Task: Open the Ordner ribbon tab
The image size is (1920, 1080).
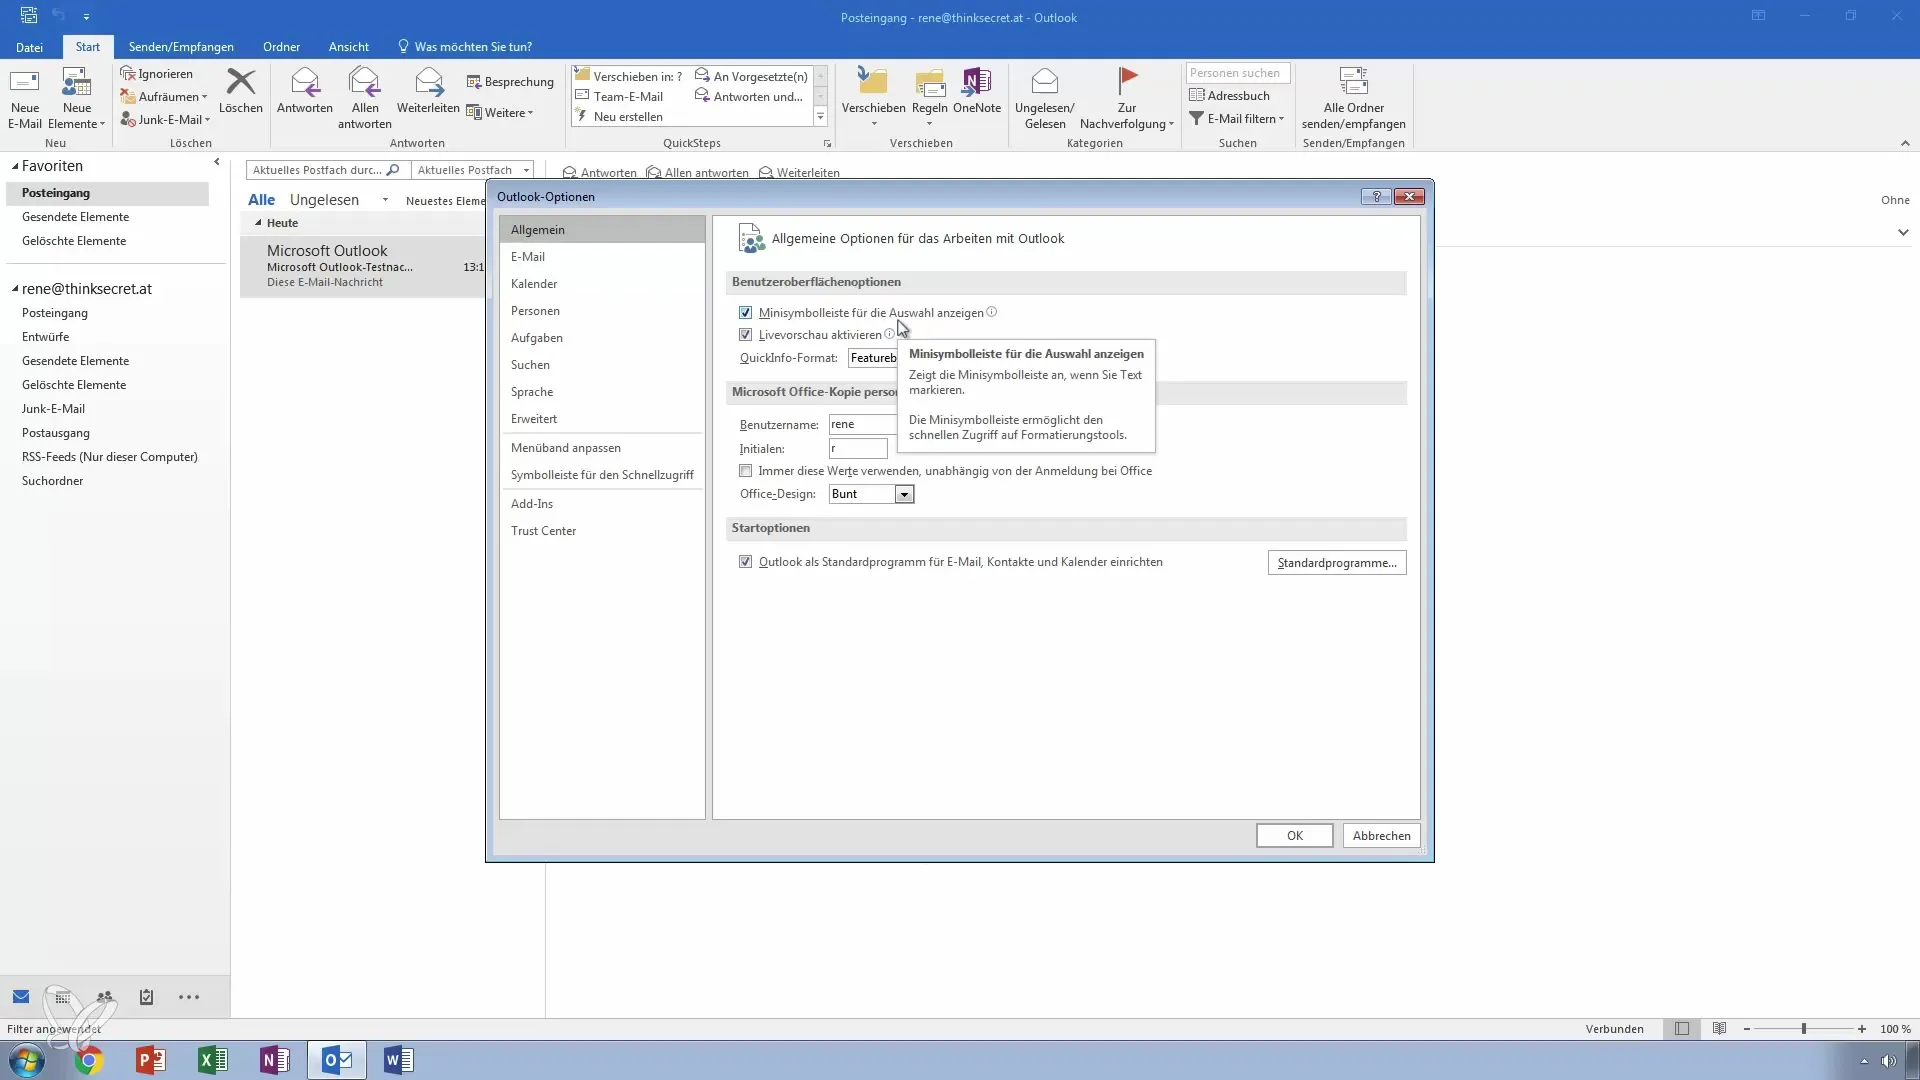Action: tap(281, 47)
